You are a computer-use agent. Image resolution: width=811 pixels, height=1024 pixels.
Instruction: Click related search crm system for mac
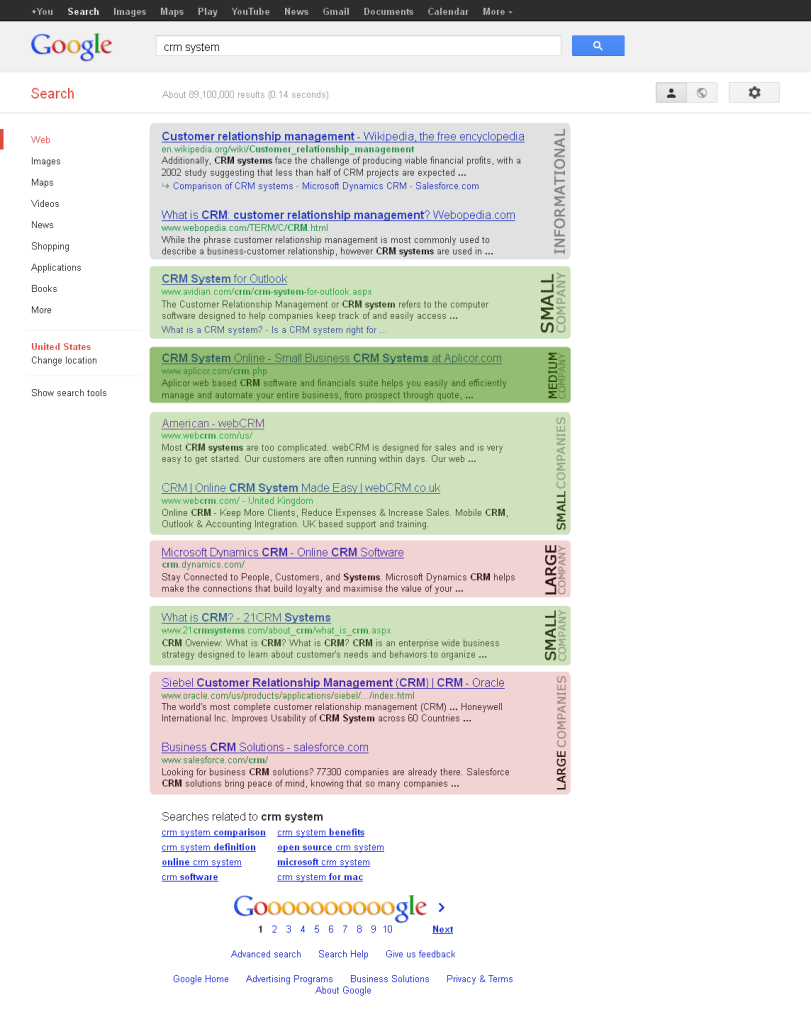[x=320, y=877]
